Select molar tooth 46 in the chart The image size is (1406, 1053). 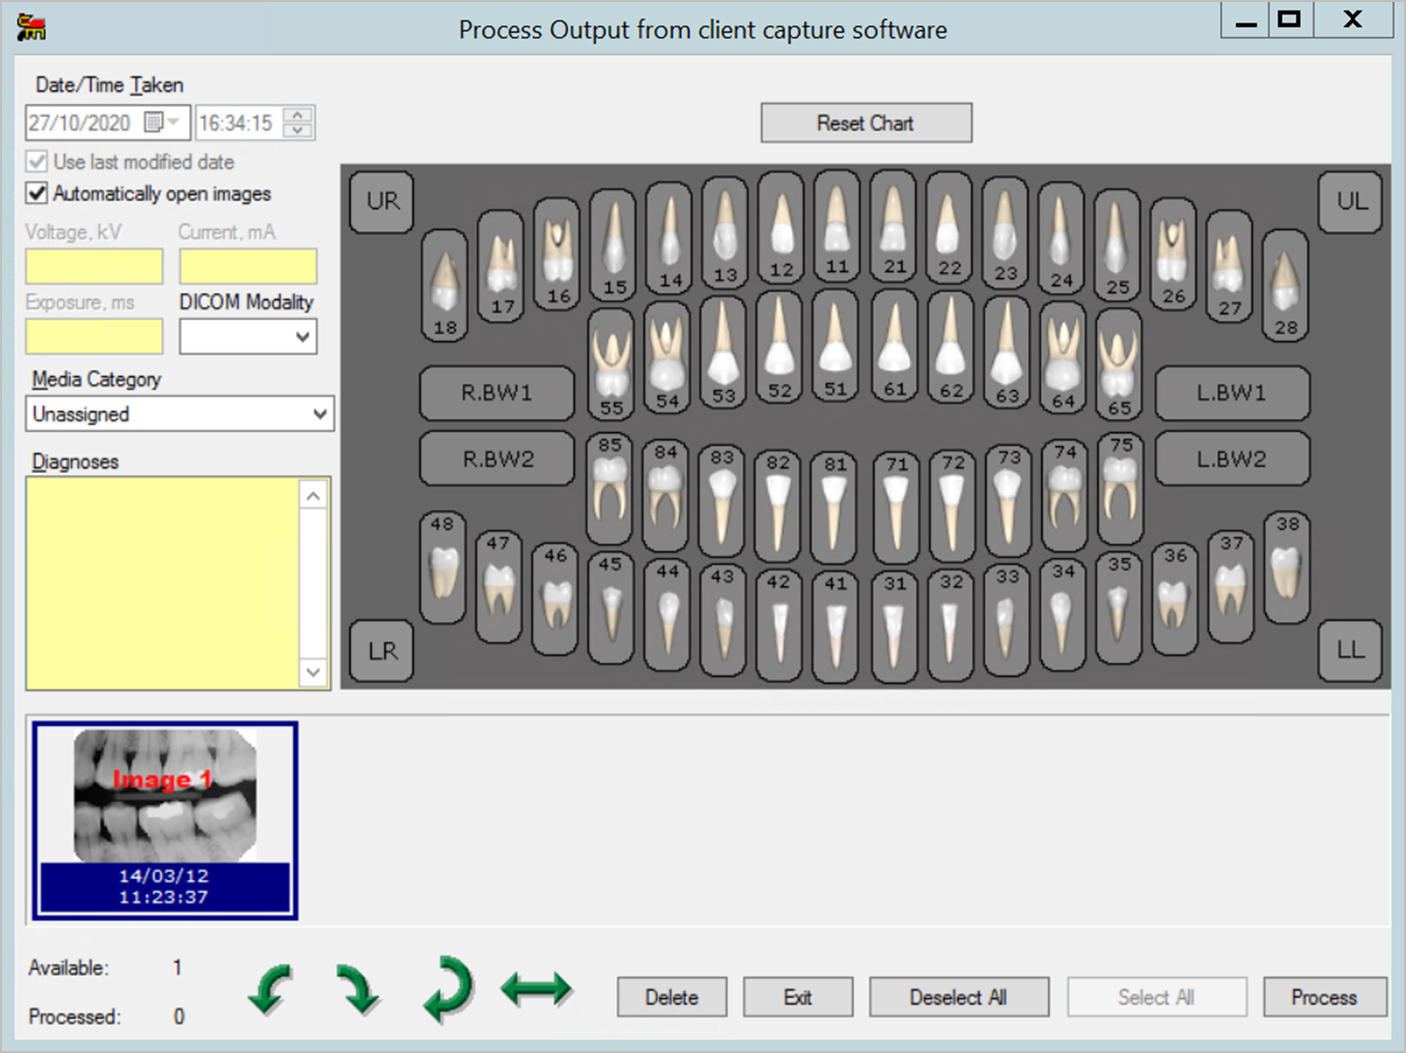[555, 598]
